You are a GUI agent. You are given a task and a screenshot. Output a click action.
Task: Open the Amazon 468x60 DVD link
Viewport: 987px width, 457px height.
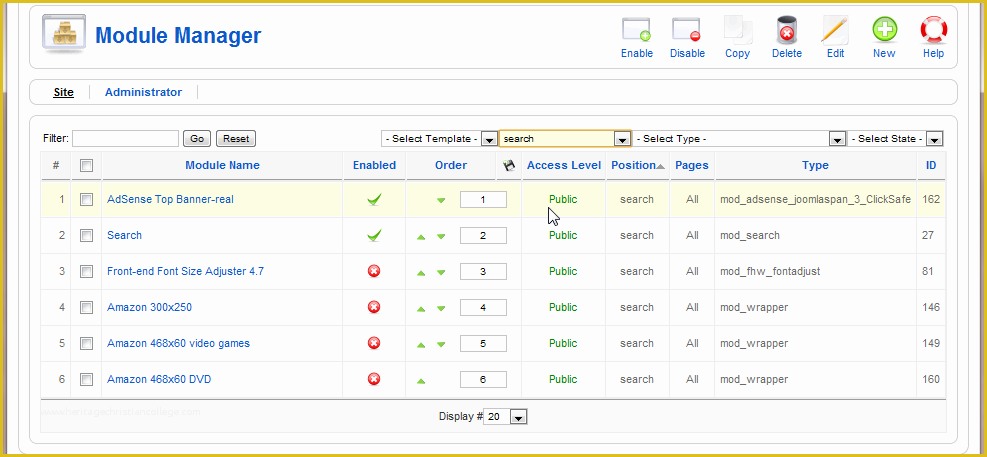159,379
